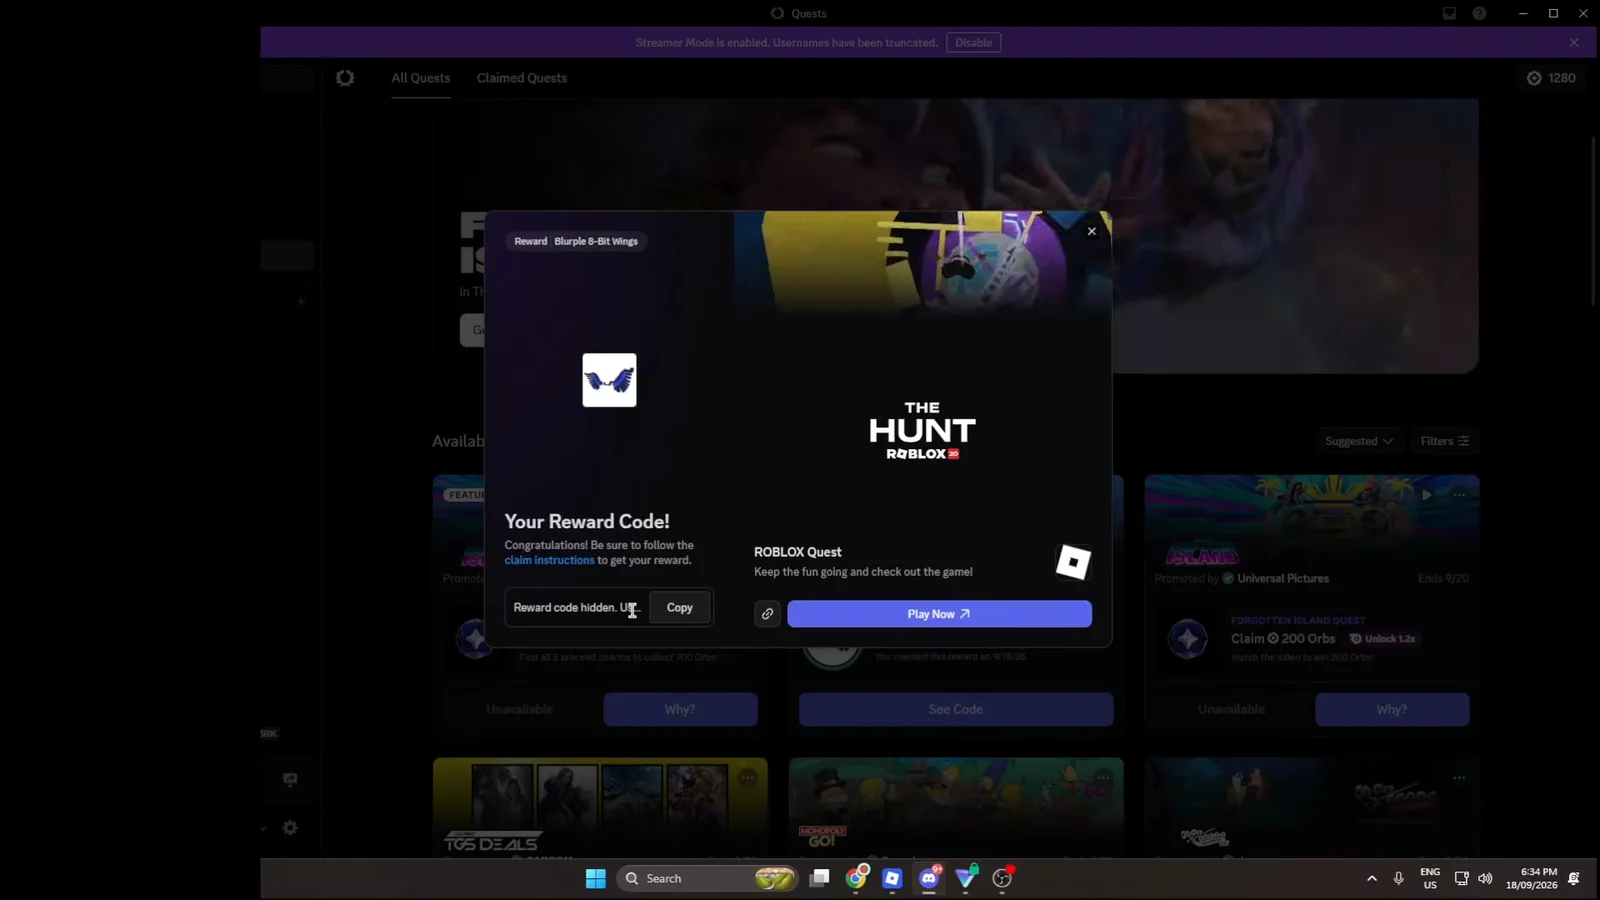This screenshot has height=900, width=1600.
Task: Click the Universal Pictures verified checkmark
Action: (x=1227, y=578)
